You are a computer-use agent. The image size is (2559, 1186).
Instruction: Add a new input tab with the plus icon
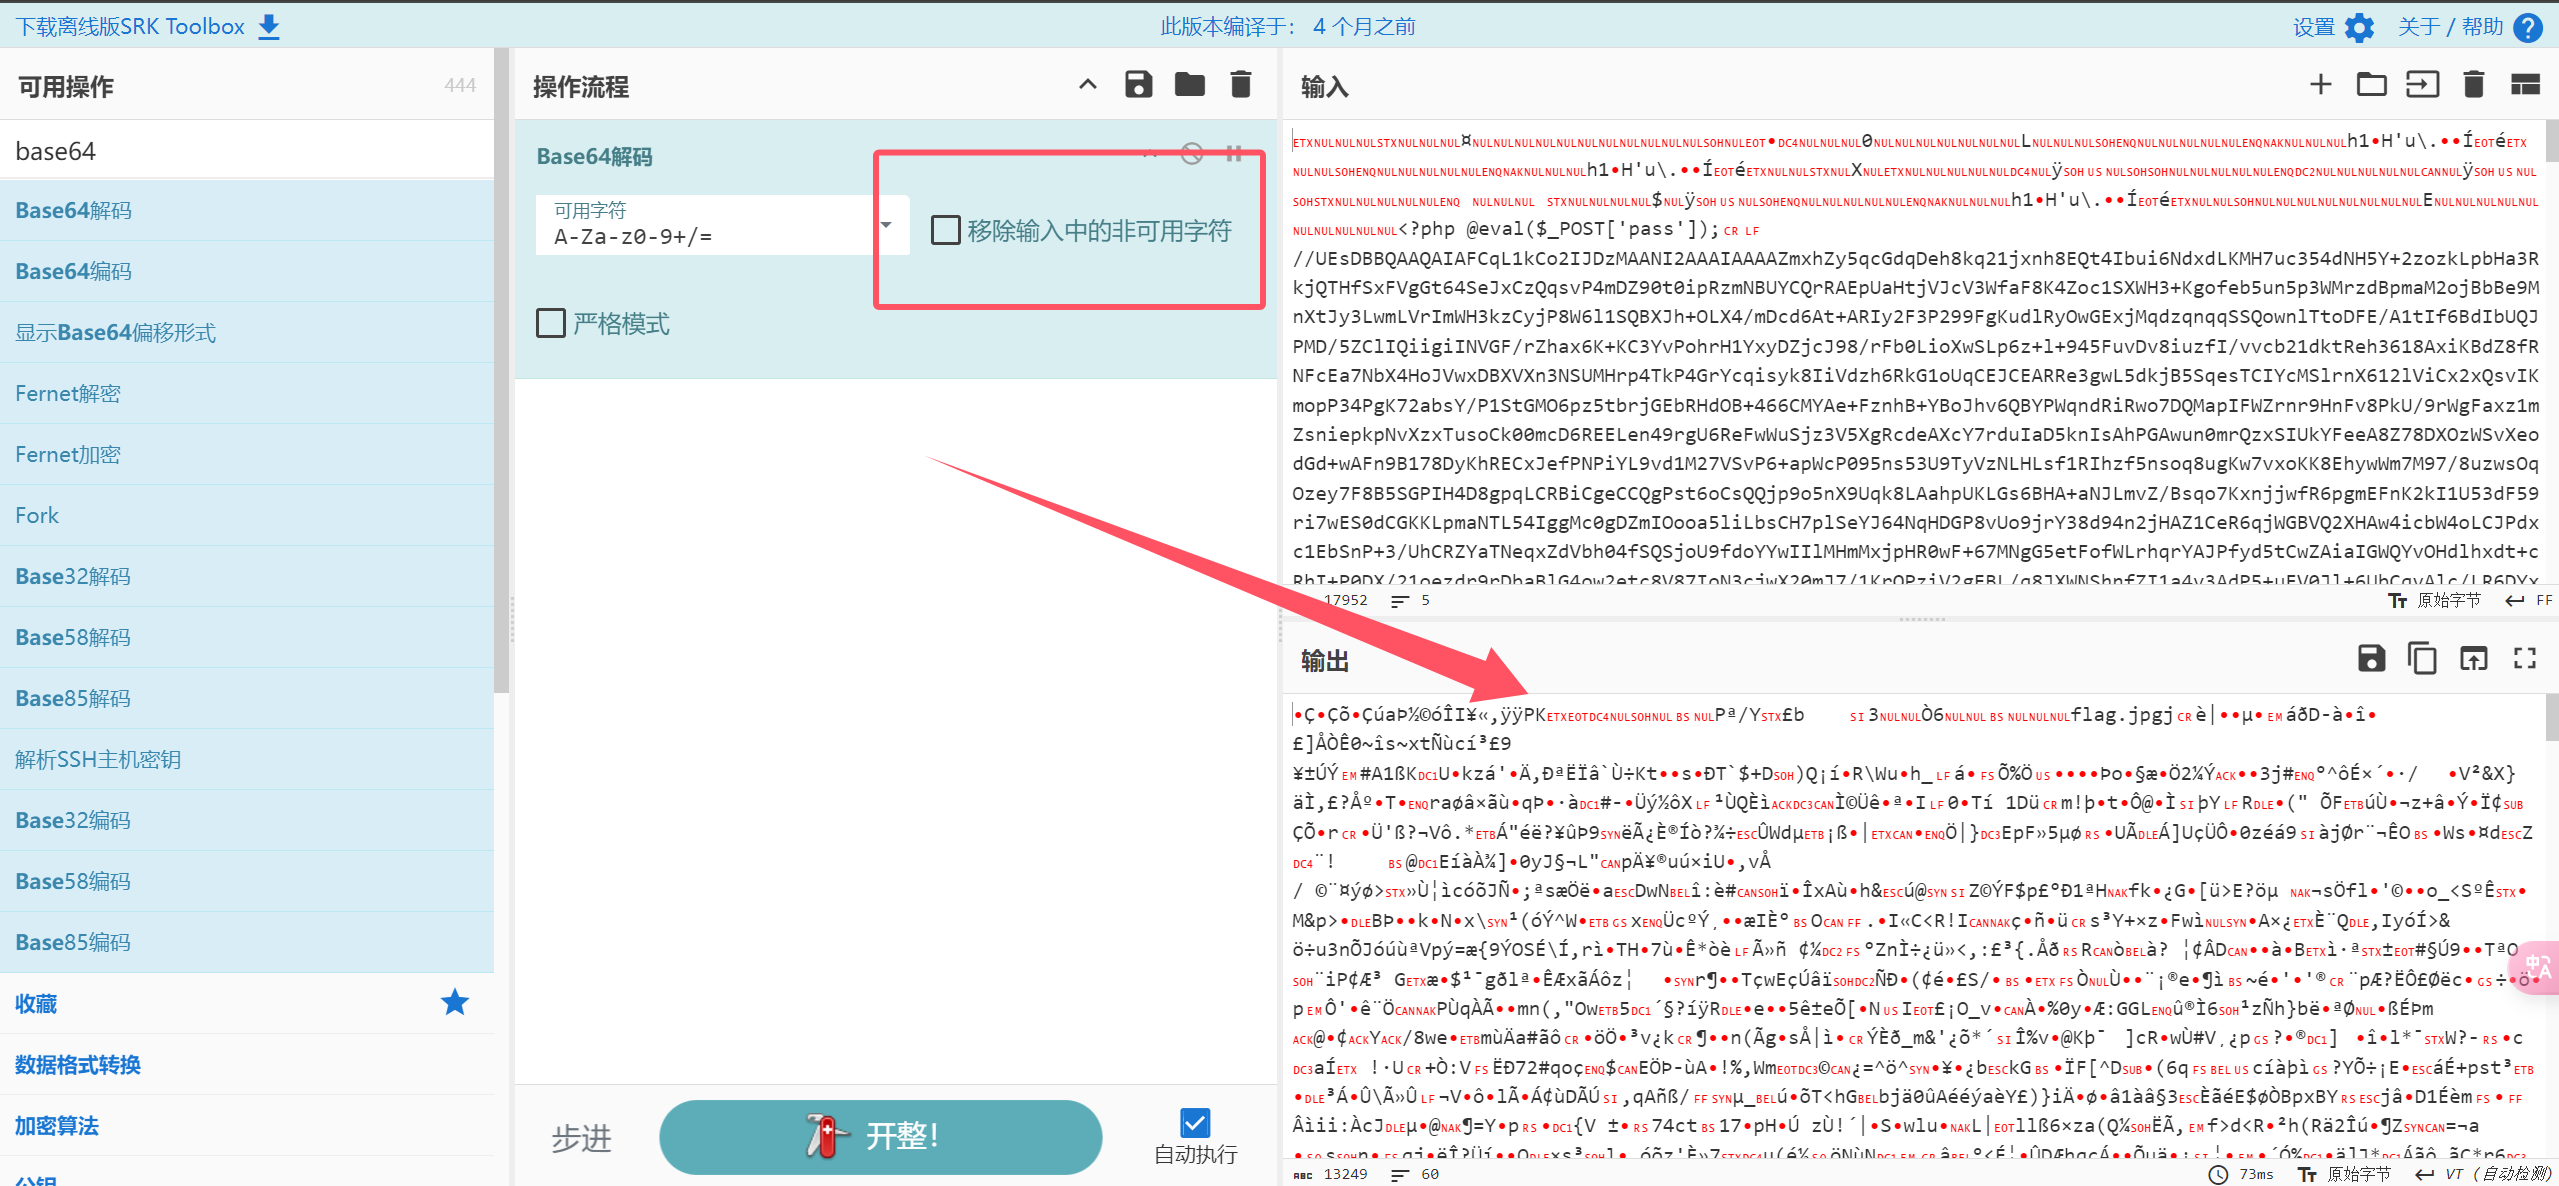tap(2320, 85)
